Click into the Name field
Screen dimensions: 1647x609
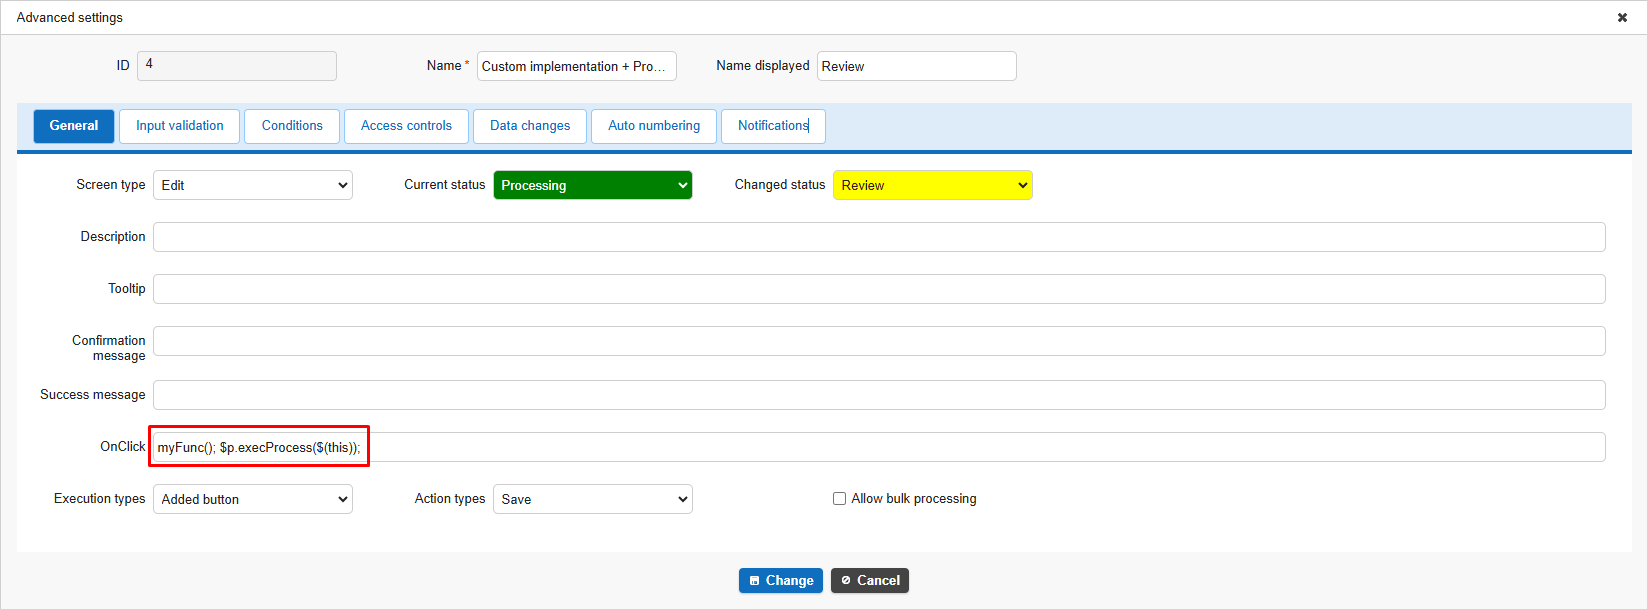577,66
